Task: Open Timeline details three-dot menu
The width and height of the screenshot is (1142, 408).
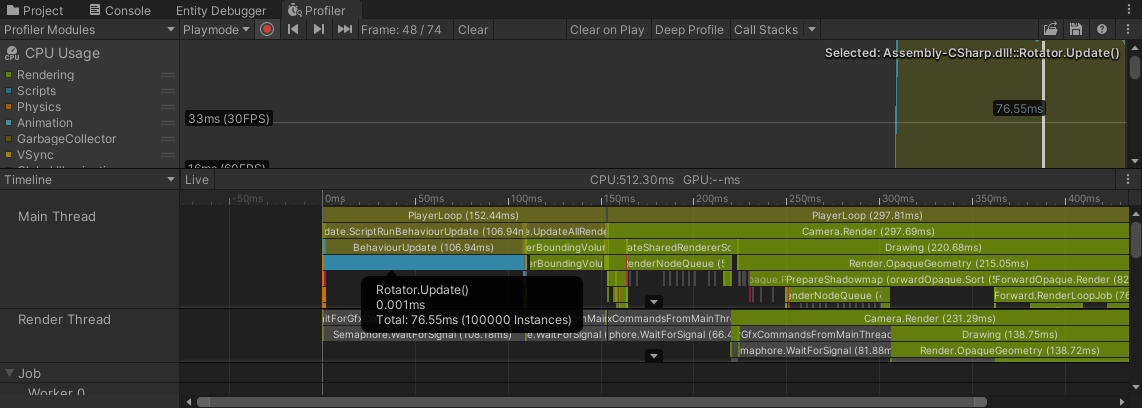Action: pyautogui.click(x=1128, y=179)
